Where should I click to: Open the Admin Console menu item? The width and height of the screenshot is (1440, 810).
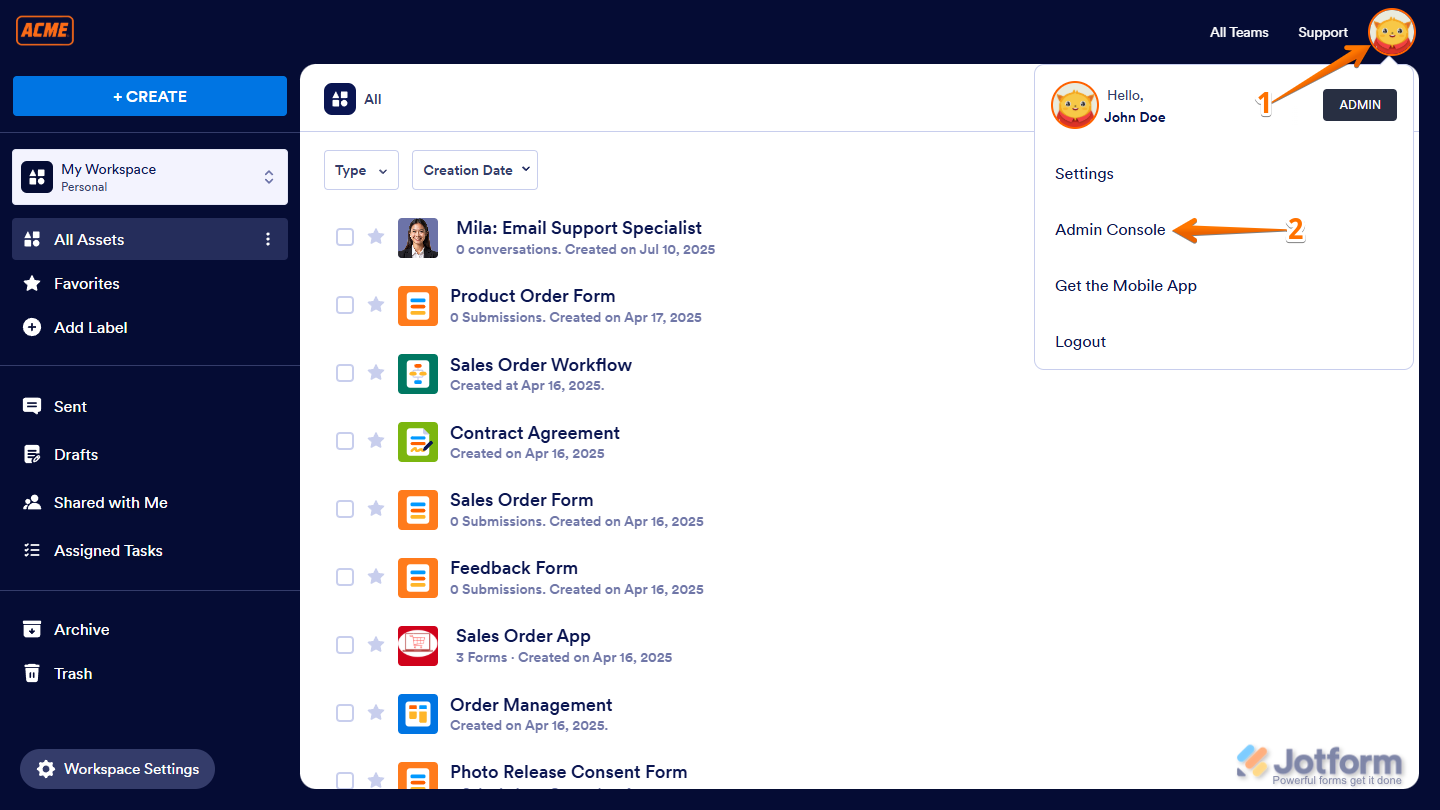point(1110,229)
